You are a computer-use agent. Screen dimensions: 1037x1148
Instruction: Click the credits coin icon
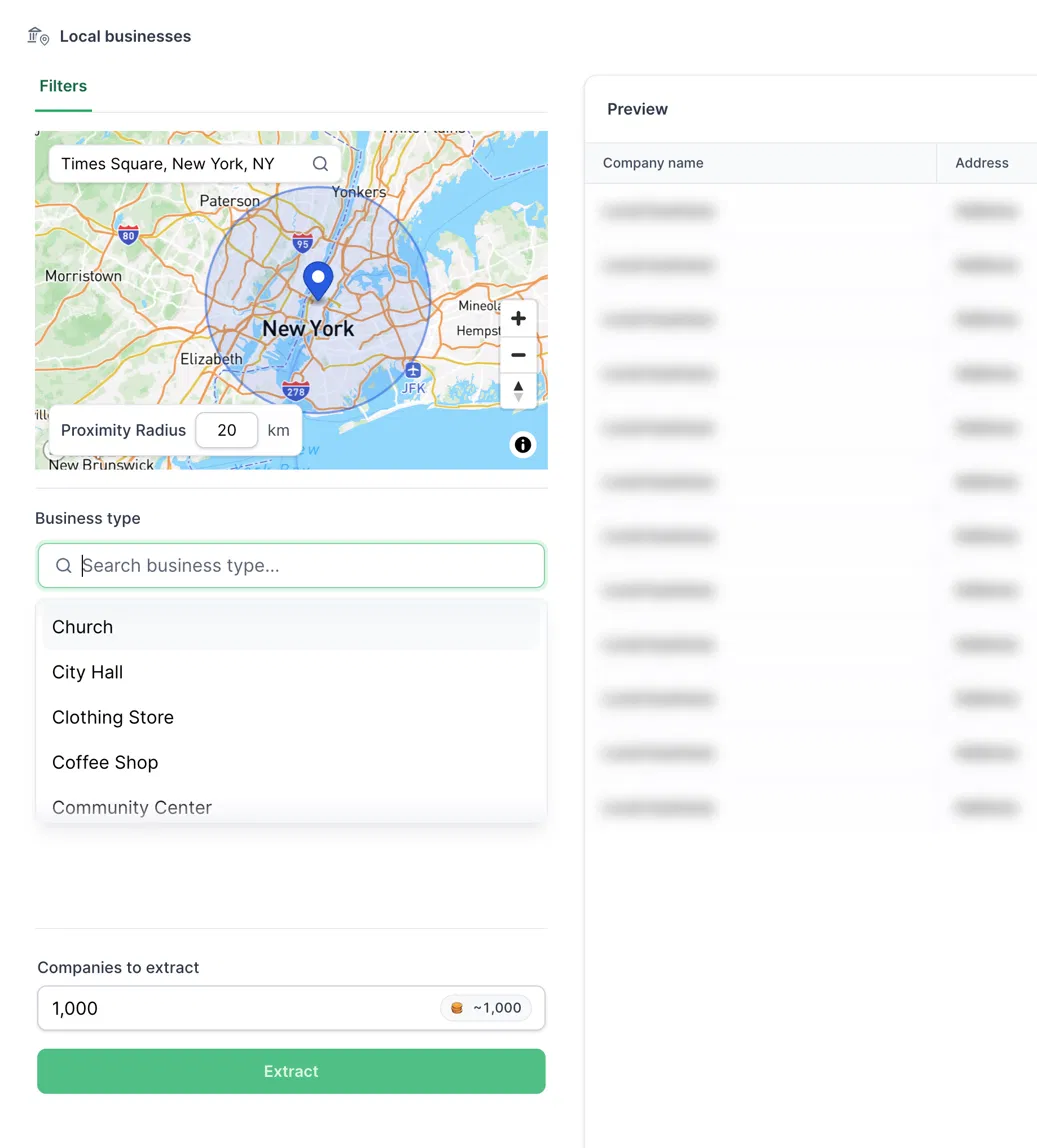457,1008
